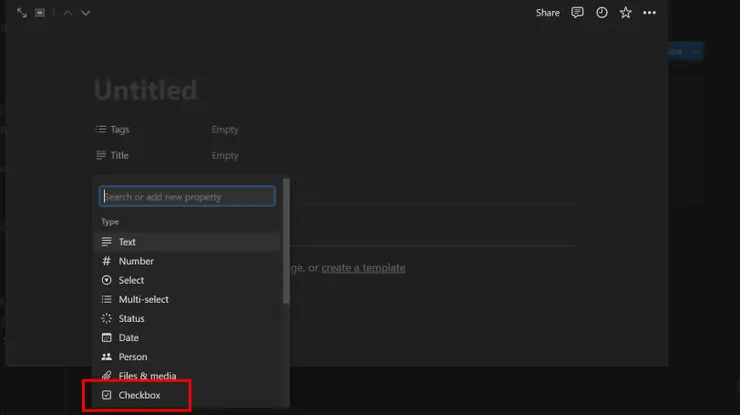Go to next page with down chevron

pyautogui.click(x=85, y=13)
